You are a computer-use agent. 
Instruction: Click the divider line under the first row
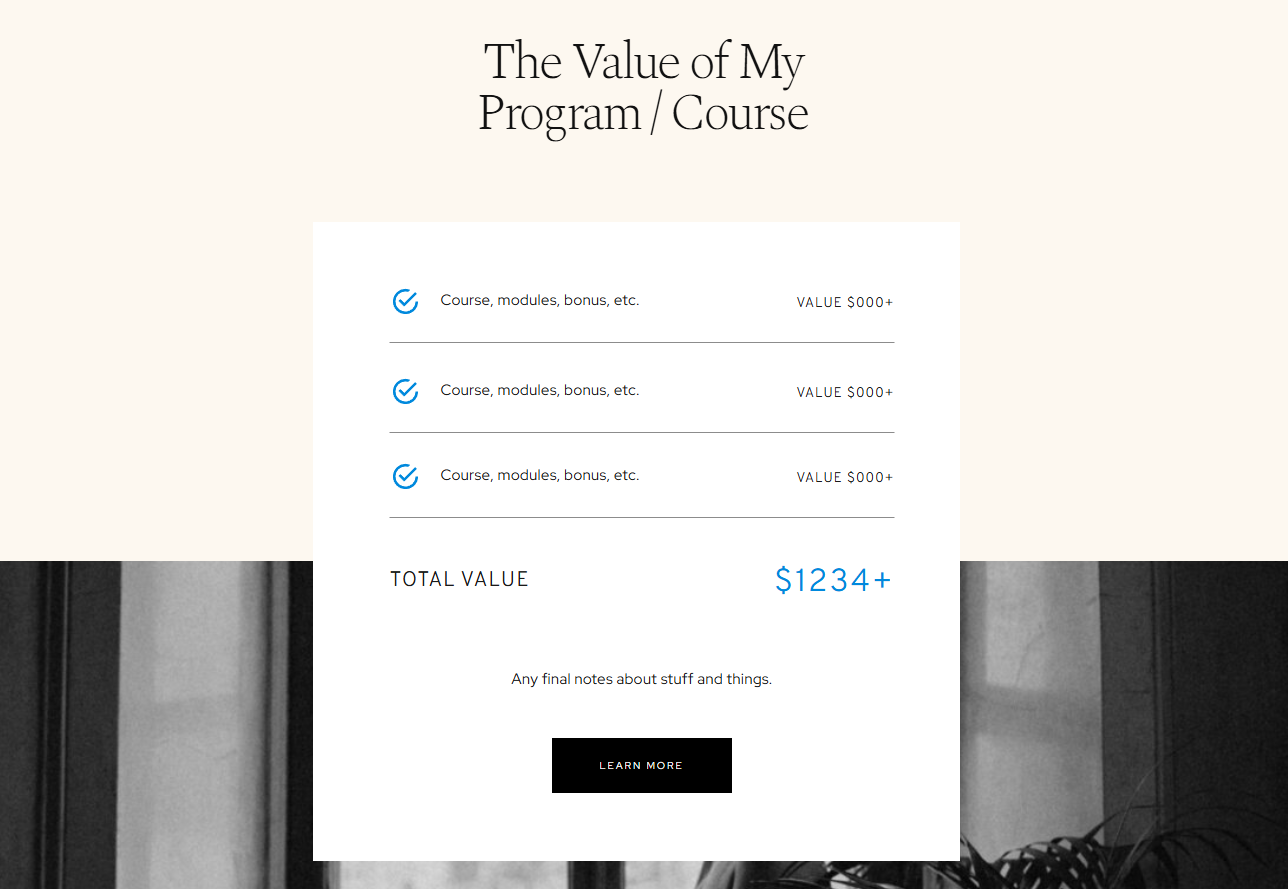point(641,342)
